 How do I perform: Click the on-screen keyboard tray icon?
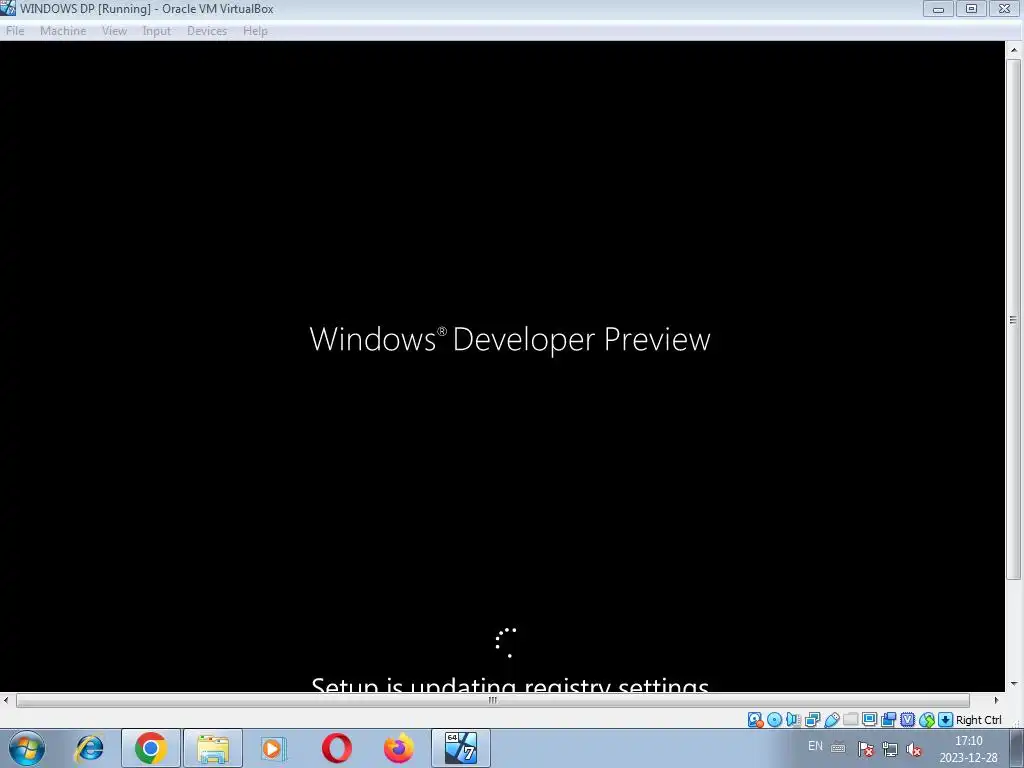[x=838, y=748]
